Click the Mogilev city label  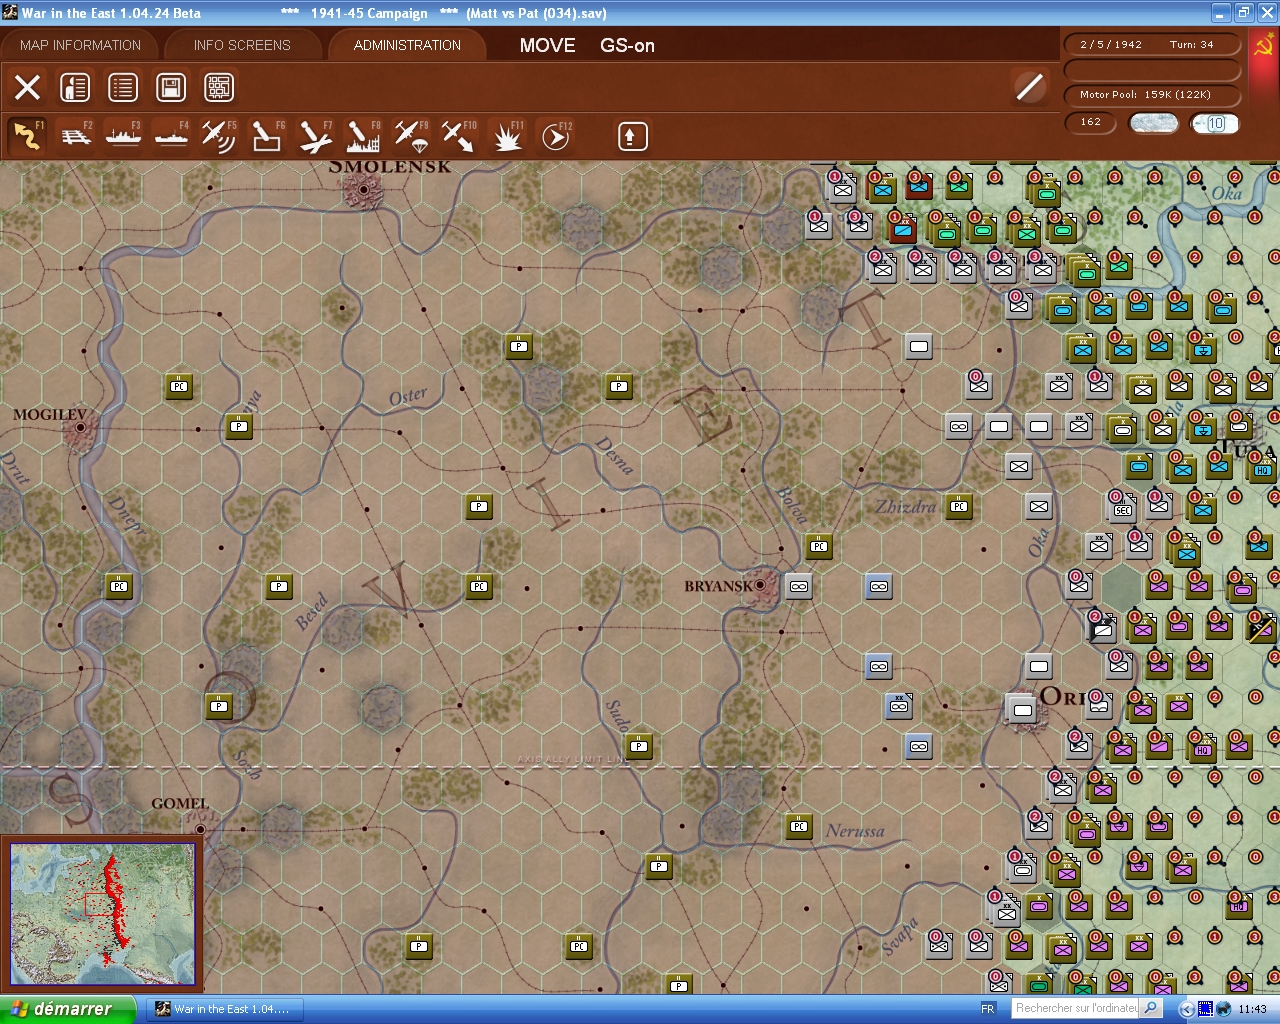click(50, 414)
